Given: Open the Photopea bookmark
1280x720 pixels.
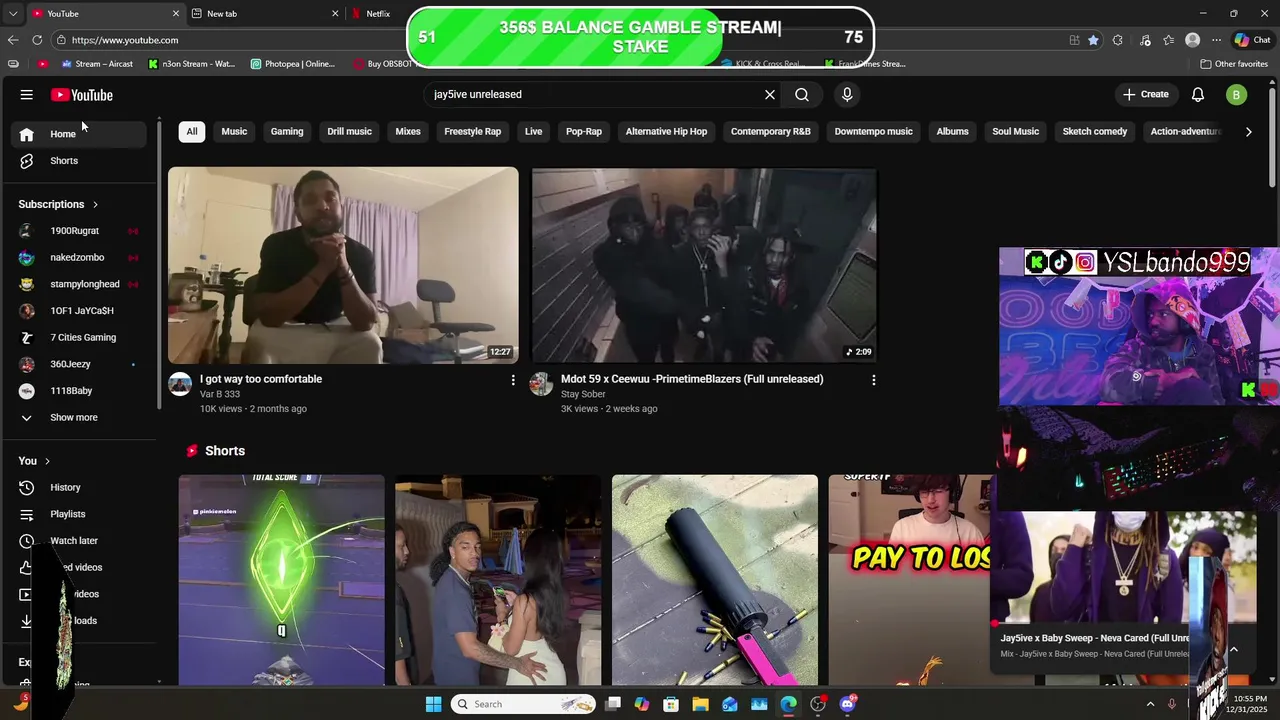Looking at the screenshot, I should tap(293, 64).
